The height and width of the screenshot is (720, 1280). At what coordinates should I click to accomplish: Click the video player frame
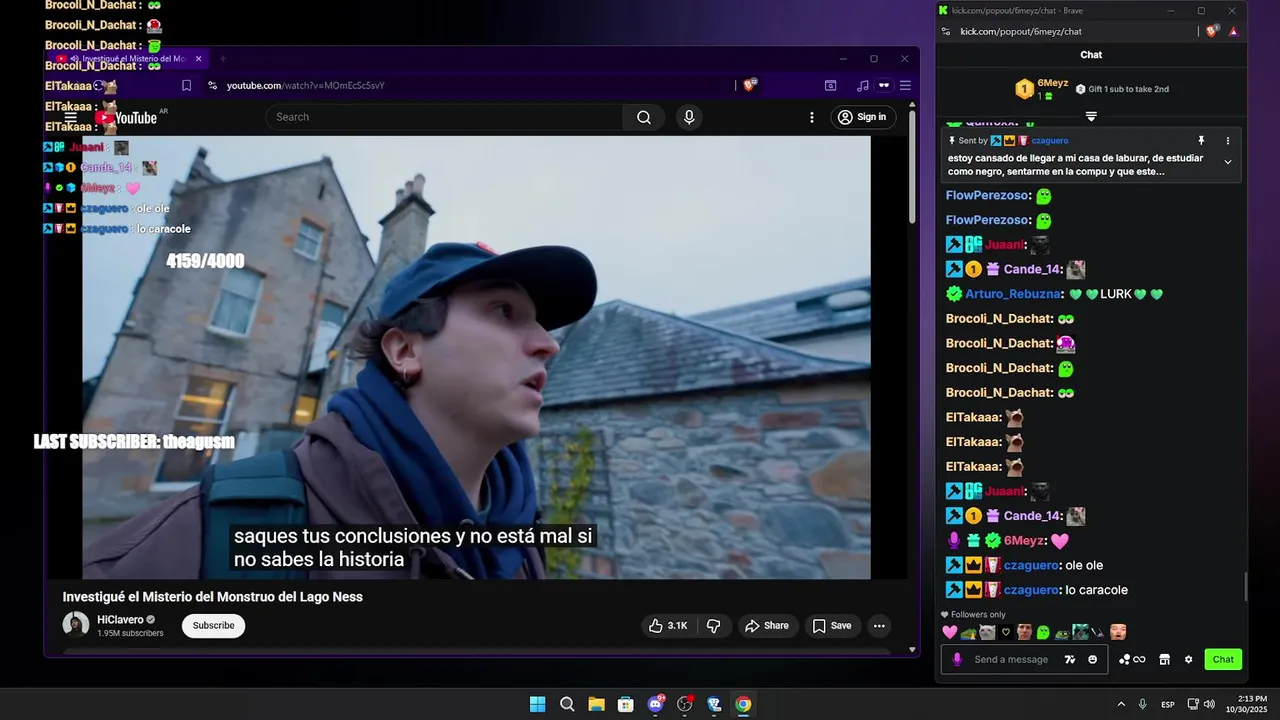coord(476,357)
